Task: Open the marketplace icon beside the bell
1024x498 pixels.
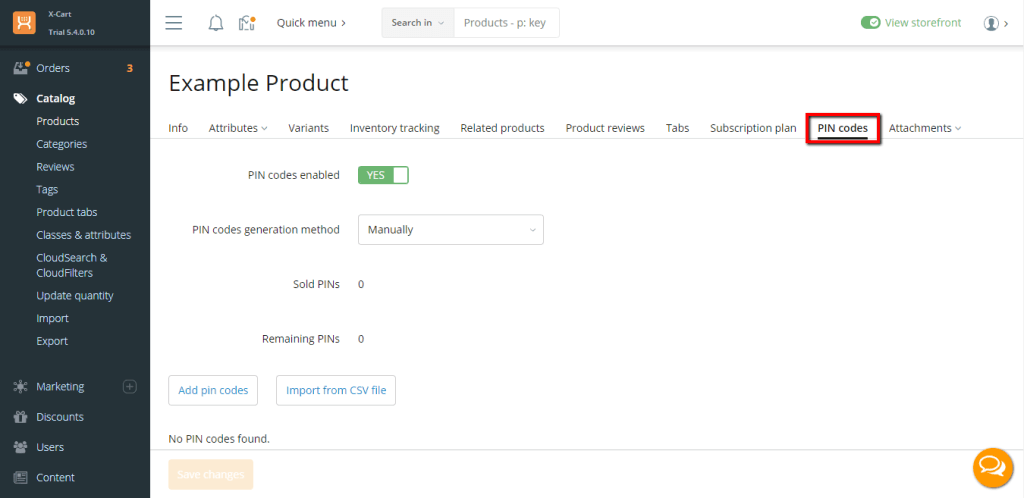Action: (x=246, y=23)
